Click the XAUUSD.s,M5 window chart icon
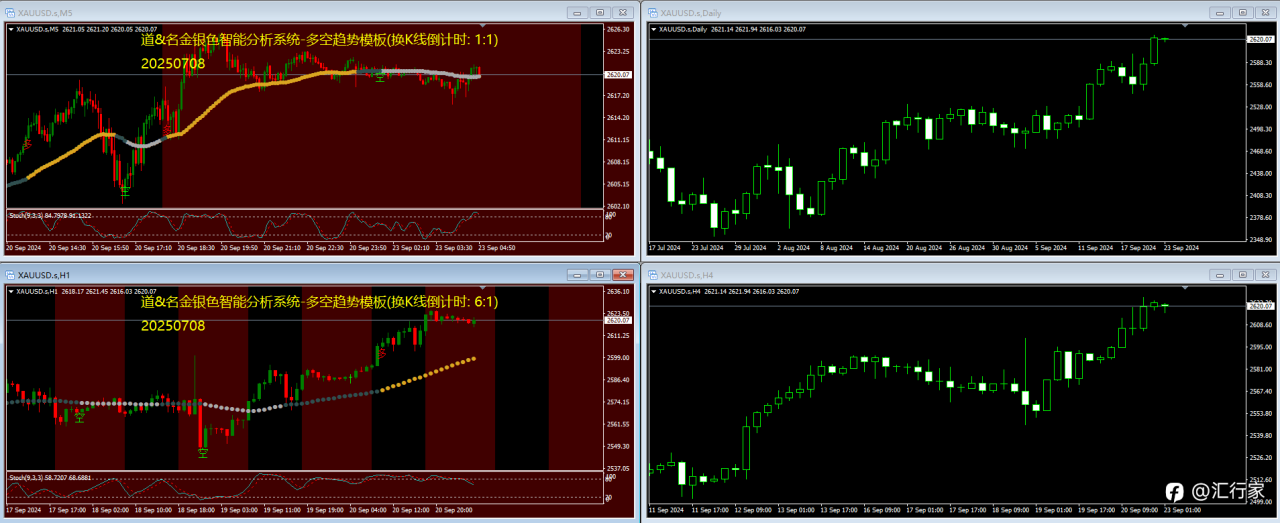 (x=10, y=12)
